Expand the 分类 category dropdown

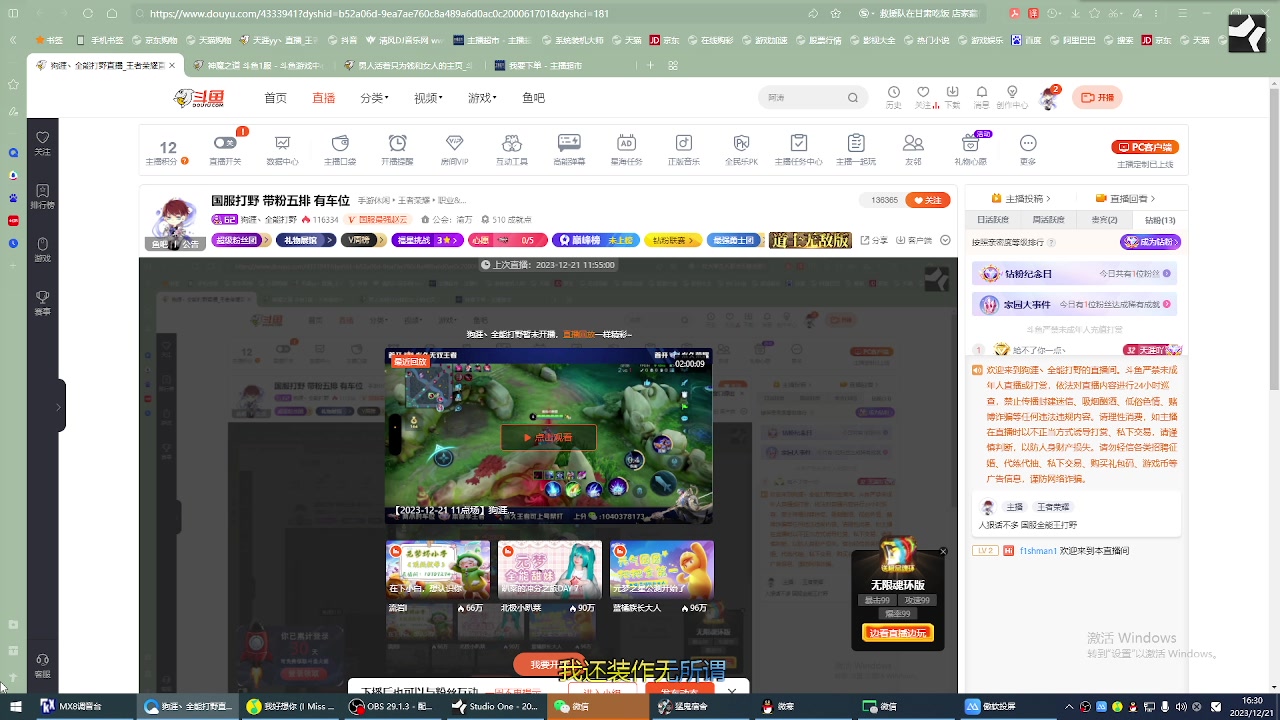click(374, 98)
